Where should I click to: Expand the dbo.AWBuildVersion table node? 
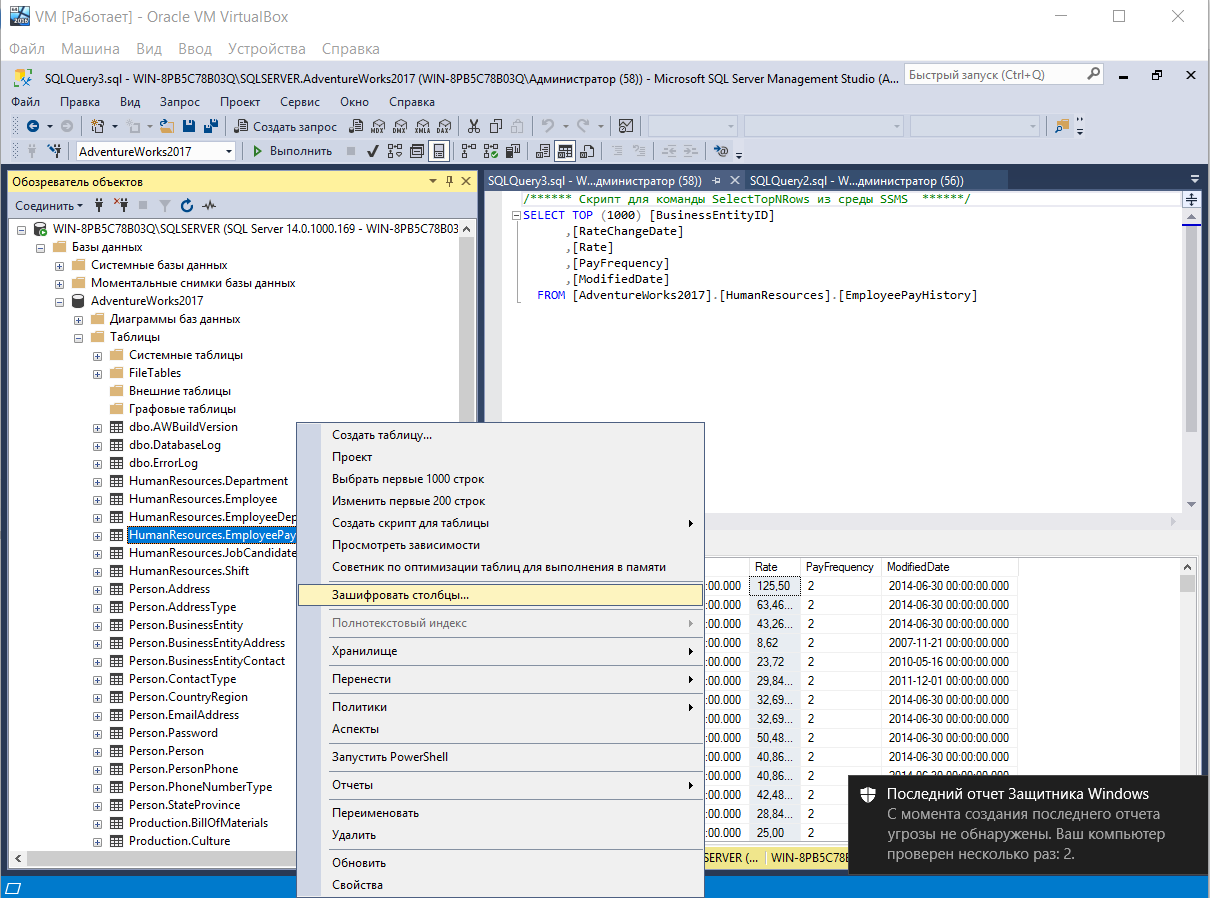[98, 427]
